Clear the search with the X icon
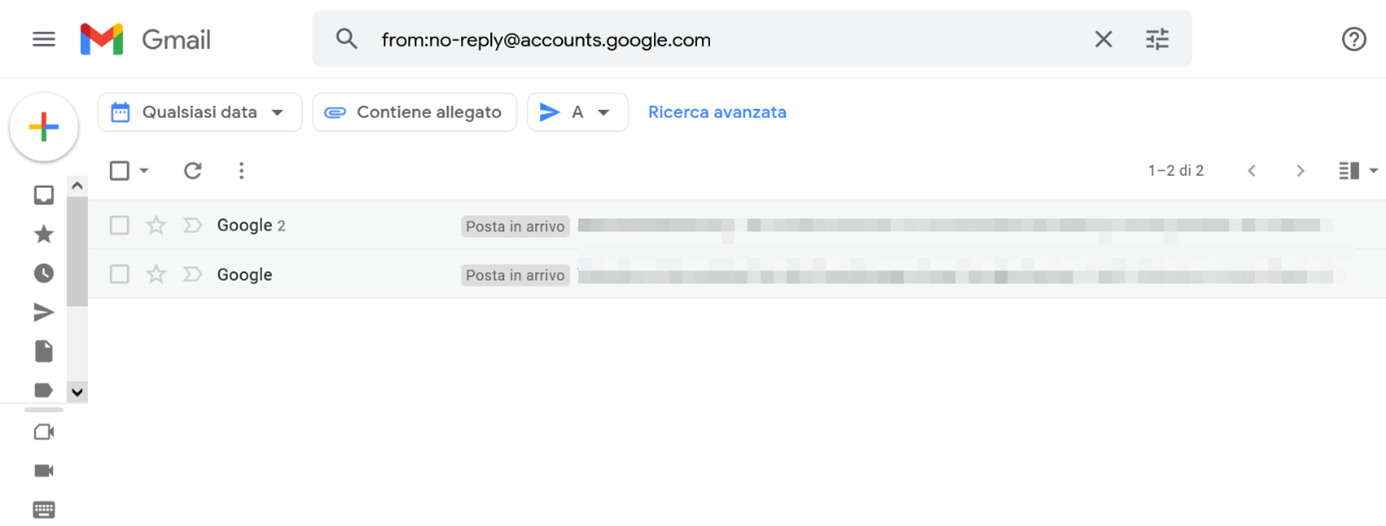Viewport: 1386px width, 526px height. point(1103,39)
